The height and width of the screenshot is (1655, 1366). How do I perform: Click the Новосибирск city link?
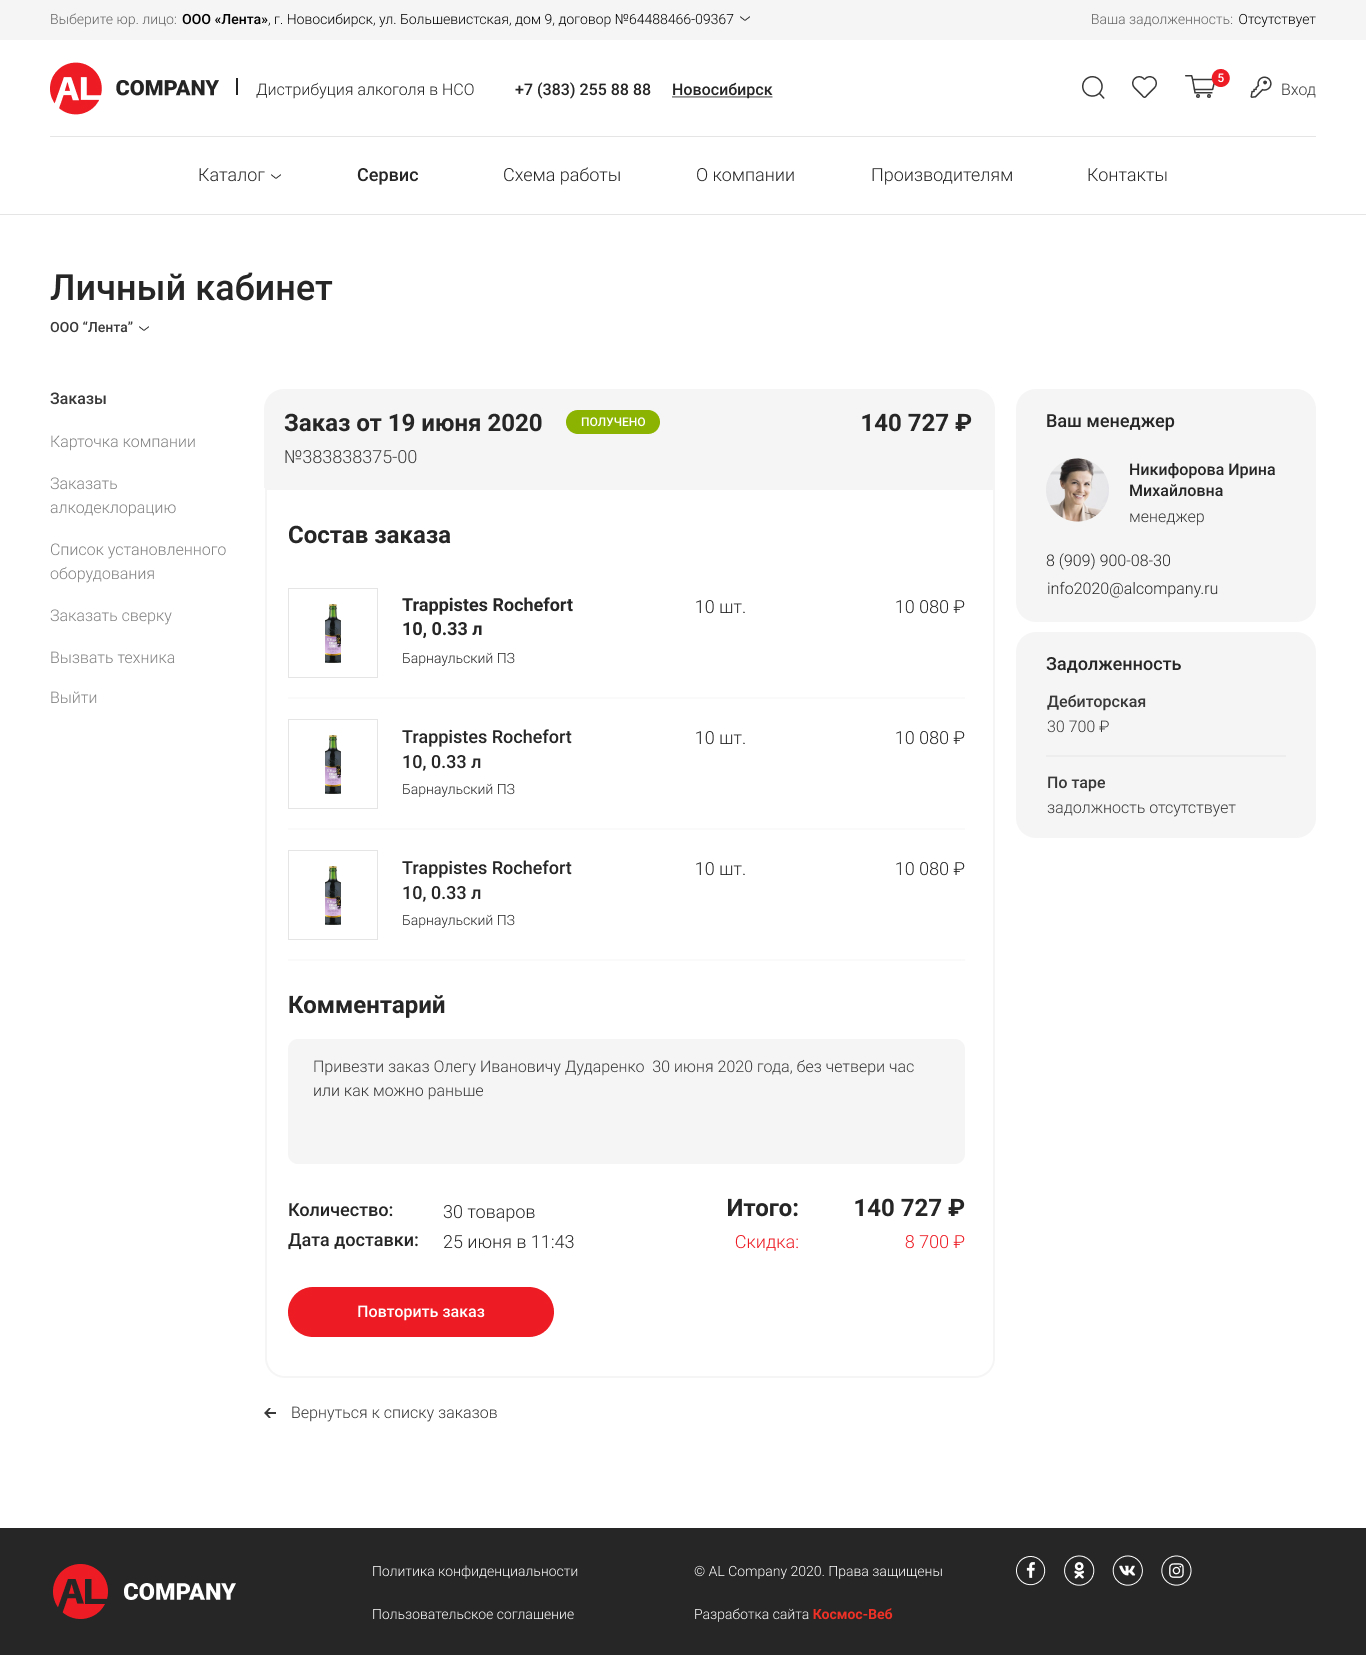[x=722, y=90]
